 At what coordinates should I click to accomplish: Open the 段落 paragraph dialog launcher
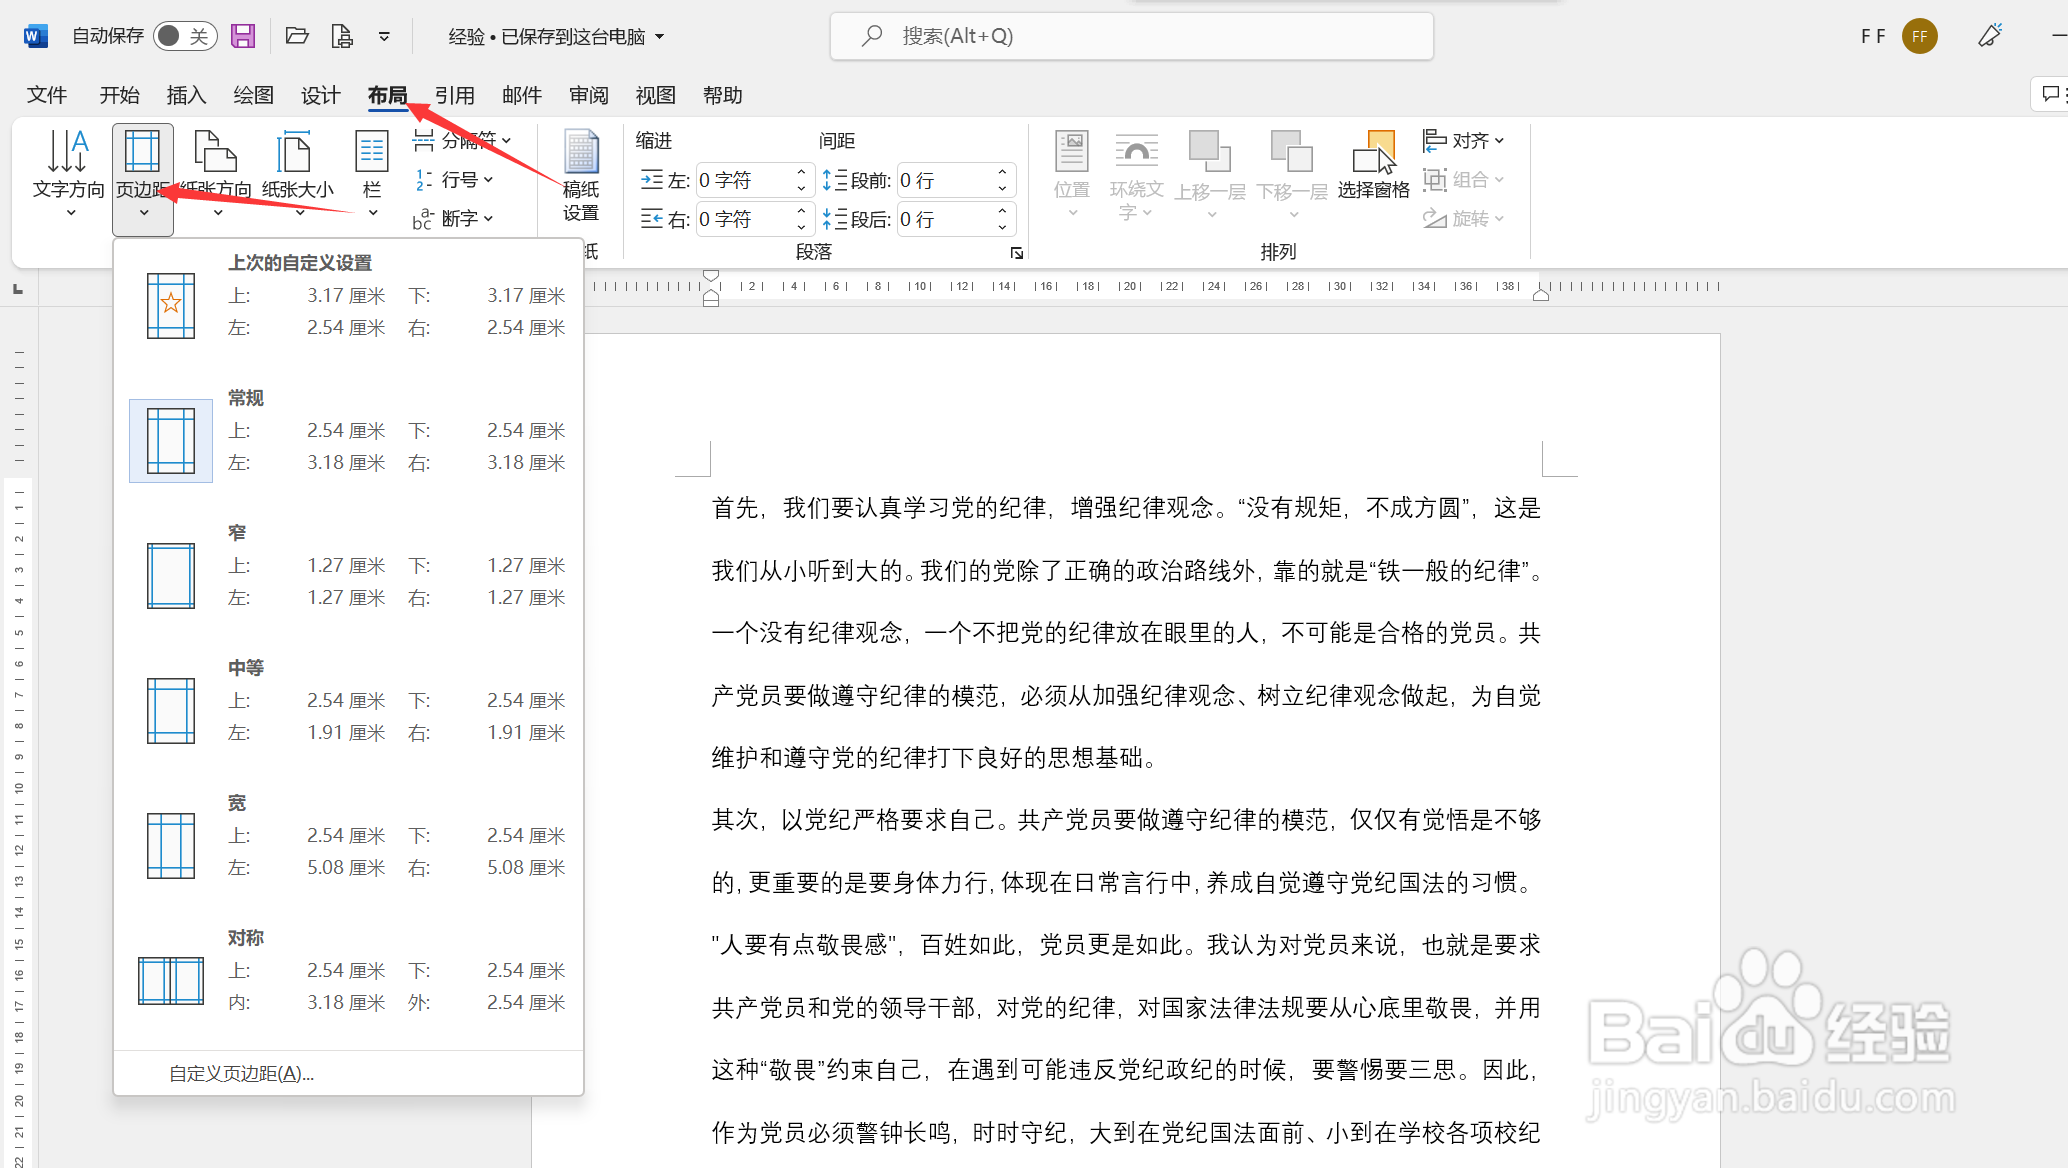click(x=1017, y=253)
